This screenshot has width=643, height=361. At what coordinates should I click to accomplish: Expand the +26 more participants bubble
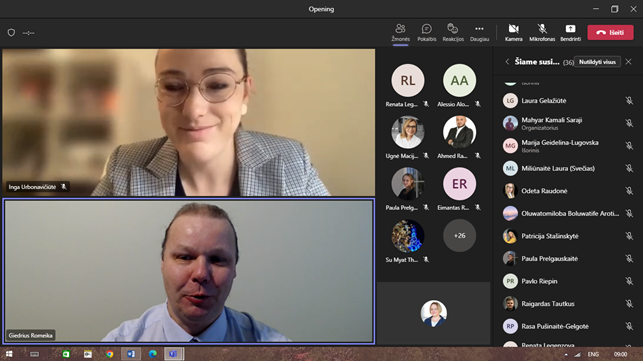tap(459, 235)
